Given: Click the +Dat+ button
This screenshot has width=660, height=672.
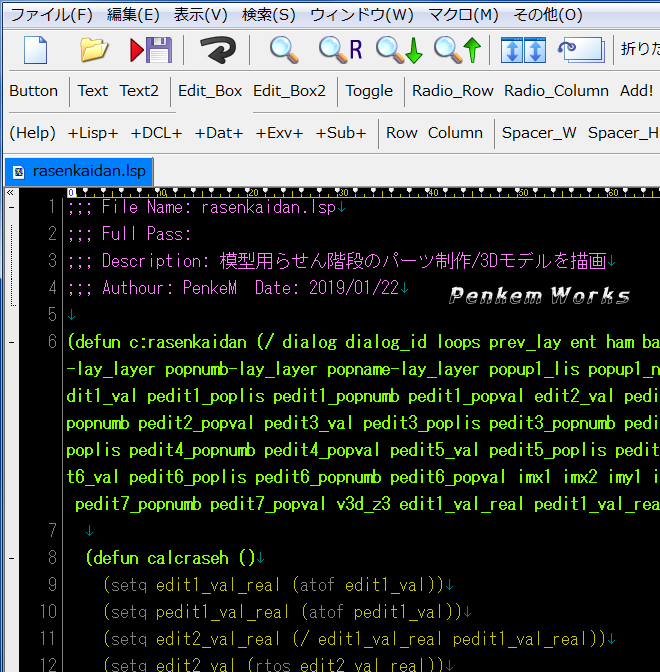Looking at the screenshot, I should tap(219, 133).
